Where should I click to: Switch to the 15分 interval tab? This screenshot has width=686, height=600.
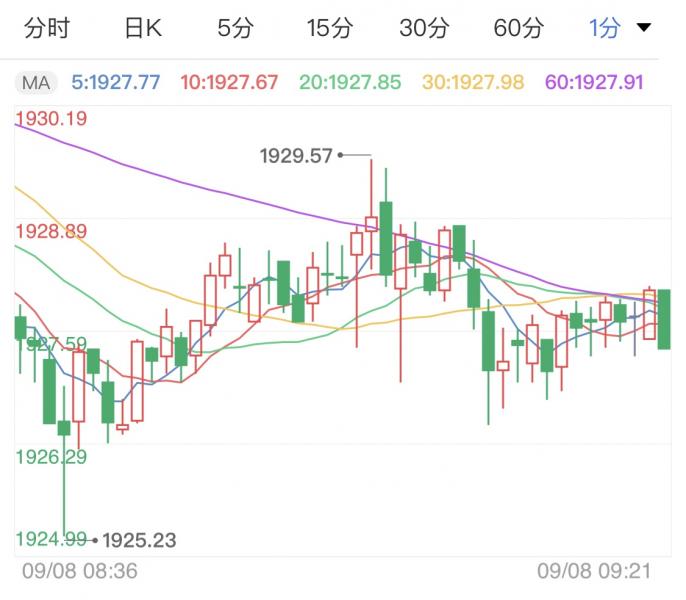[329, 29]
